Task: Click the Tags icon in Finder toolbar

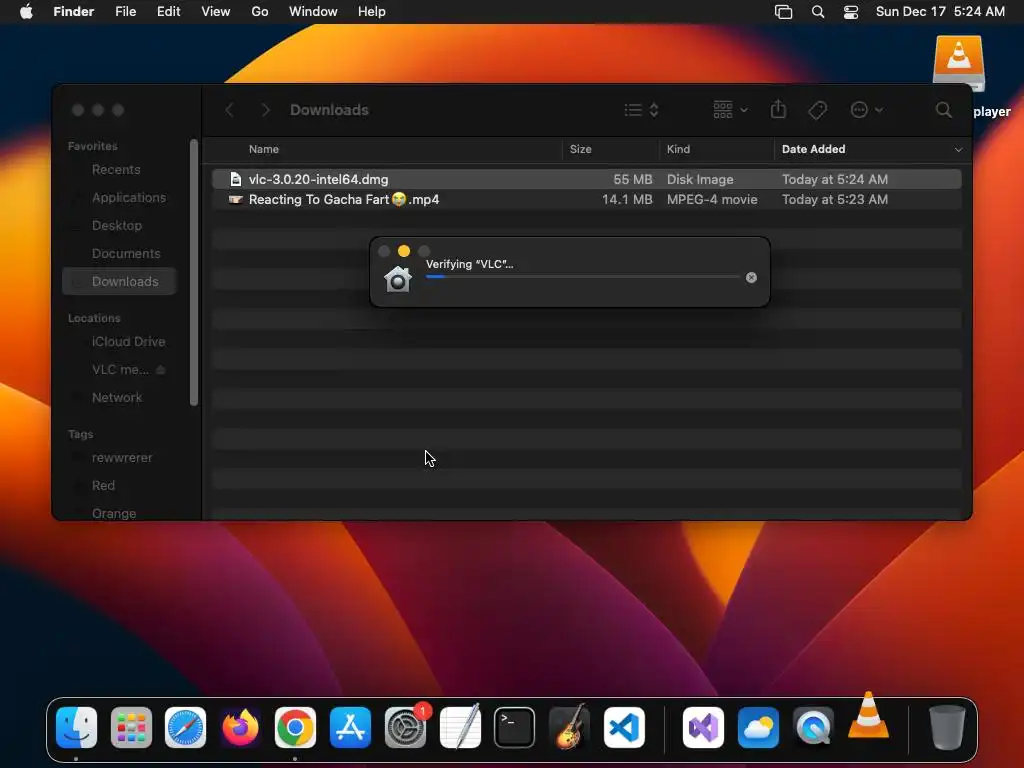Action: coord(817,110)
